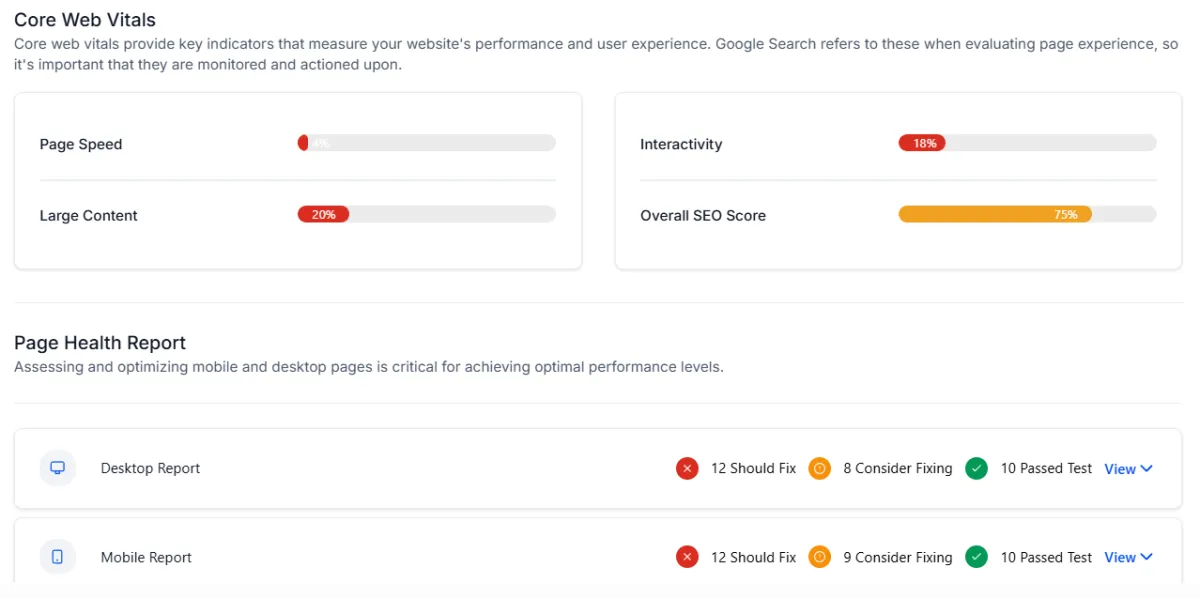Click the desktop monitor icon in Desktop Report
1200x598 pixels.
[x=58, y=468]
